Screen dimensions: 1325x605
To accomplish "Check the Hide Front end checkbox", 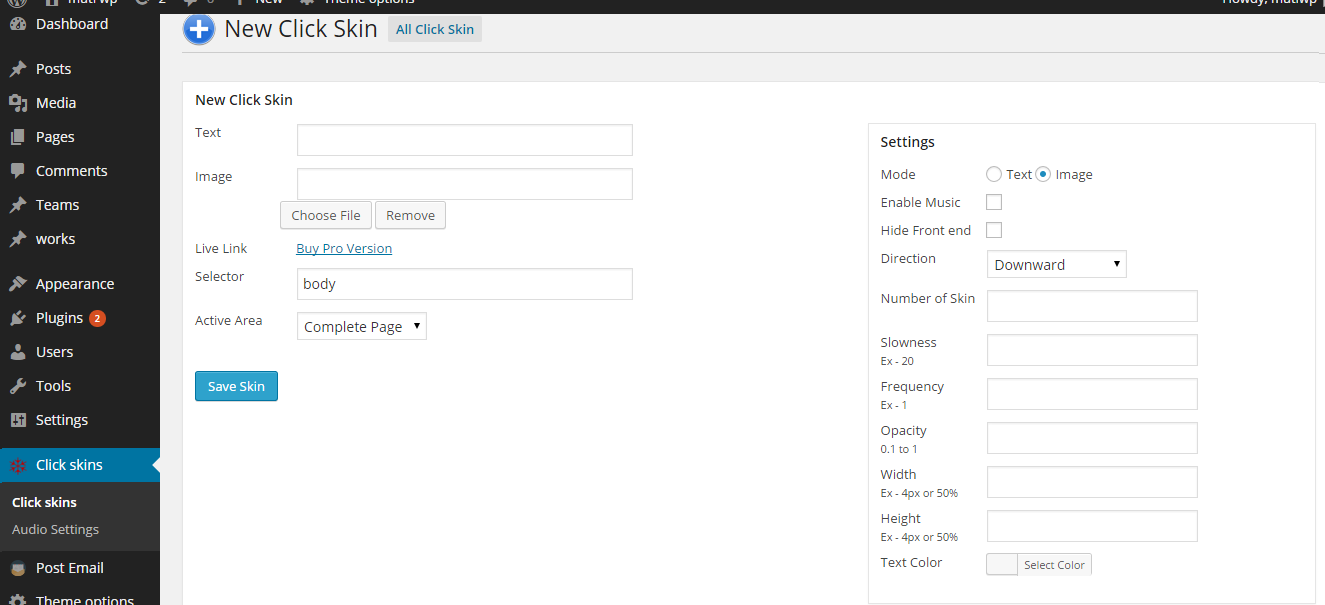I will point(994,230).
